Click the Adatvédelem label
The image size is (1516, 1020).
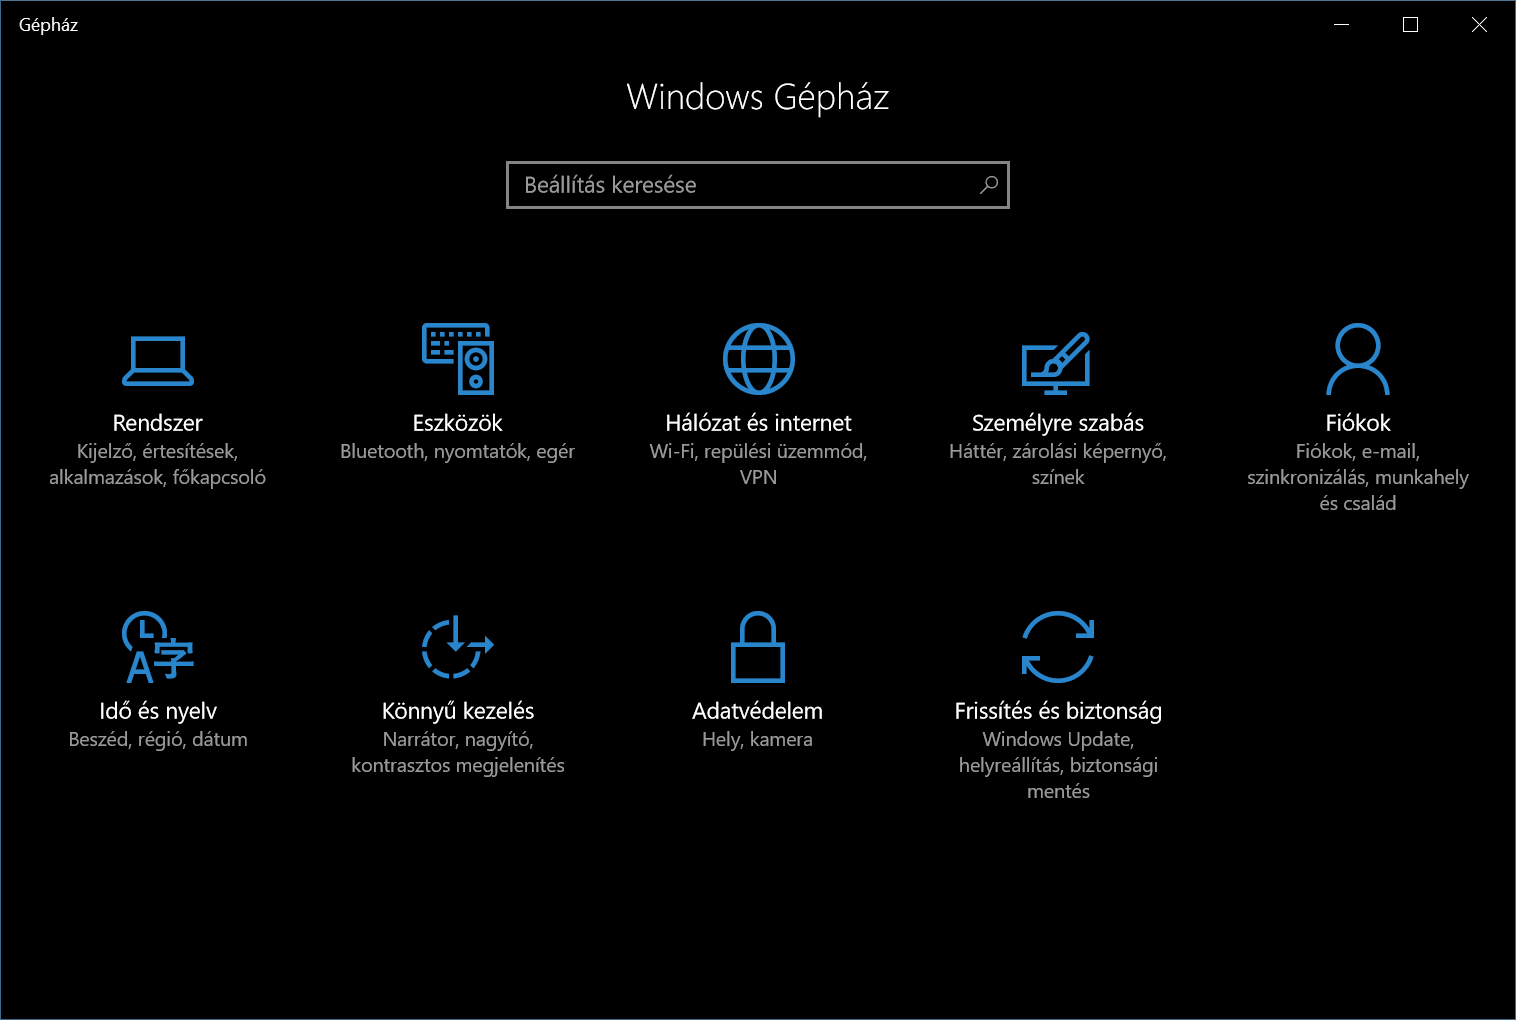click(x=758, y=711)
